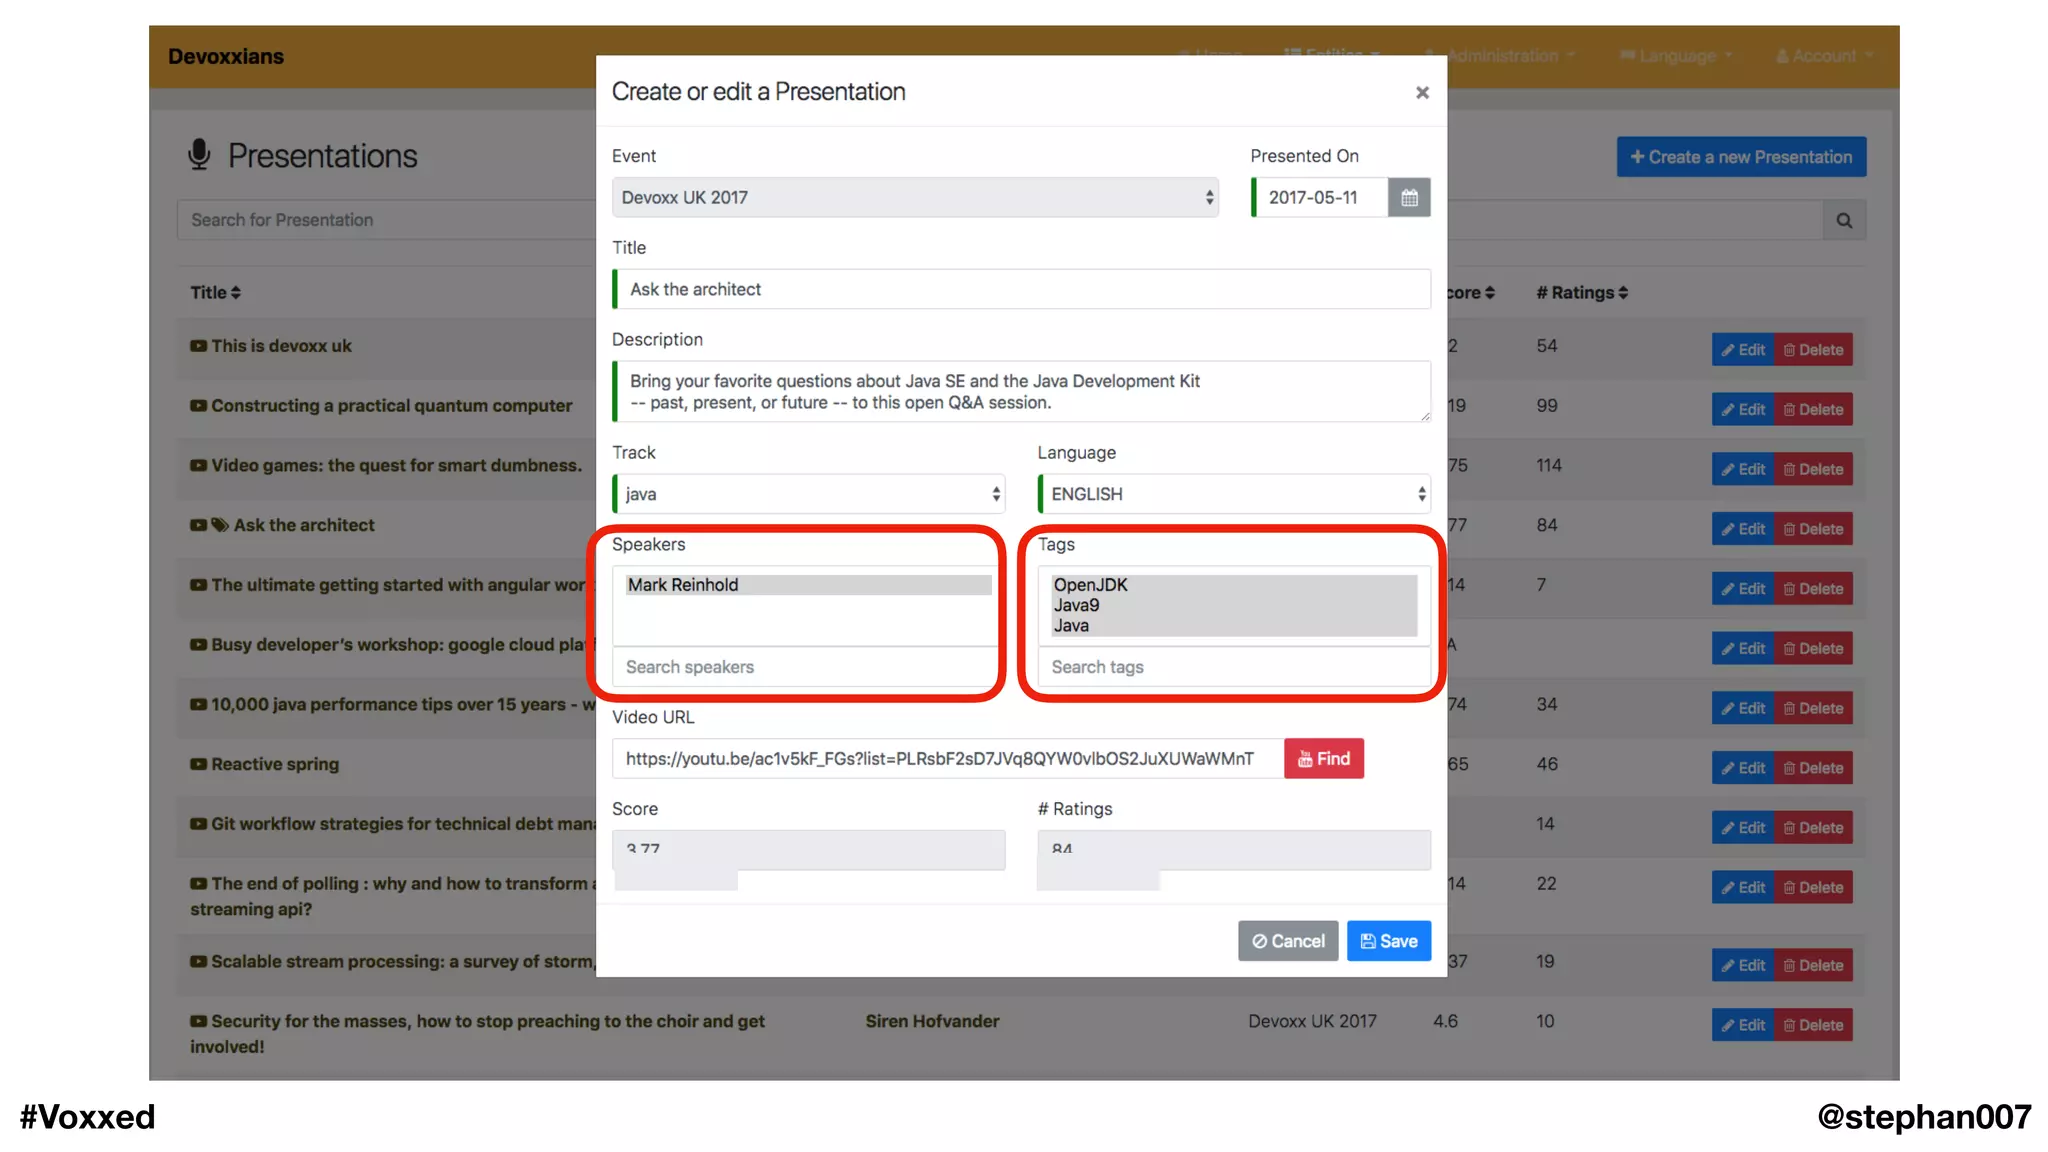Click the YouTube Find button
This screenshot has width=2048, height=1152.
(x=1323, y=759)
